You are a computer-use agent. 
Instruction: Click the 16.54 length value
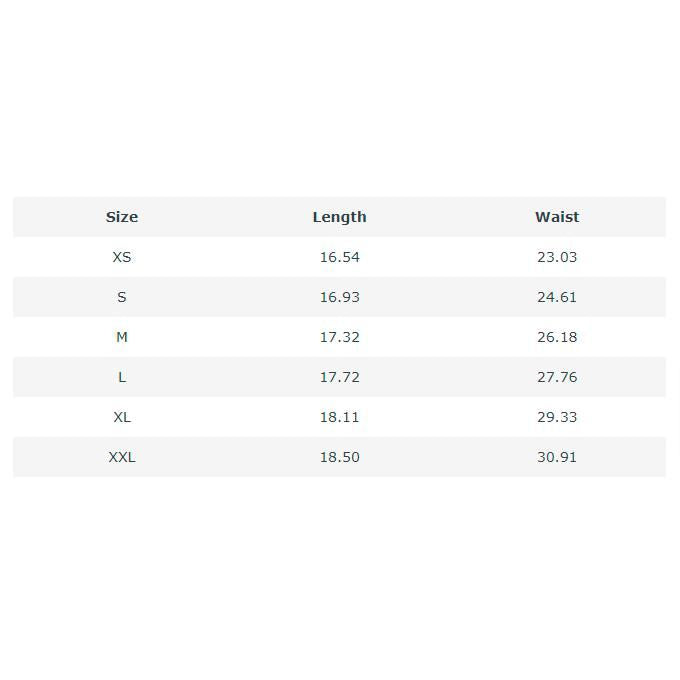339,257
